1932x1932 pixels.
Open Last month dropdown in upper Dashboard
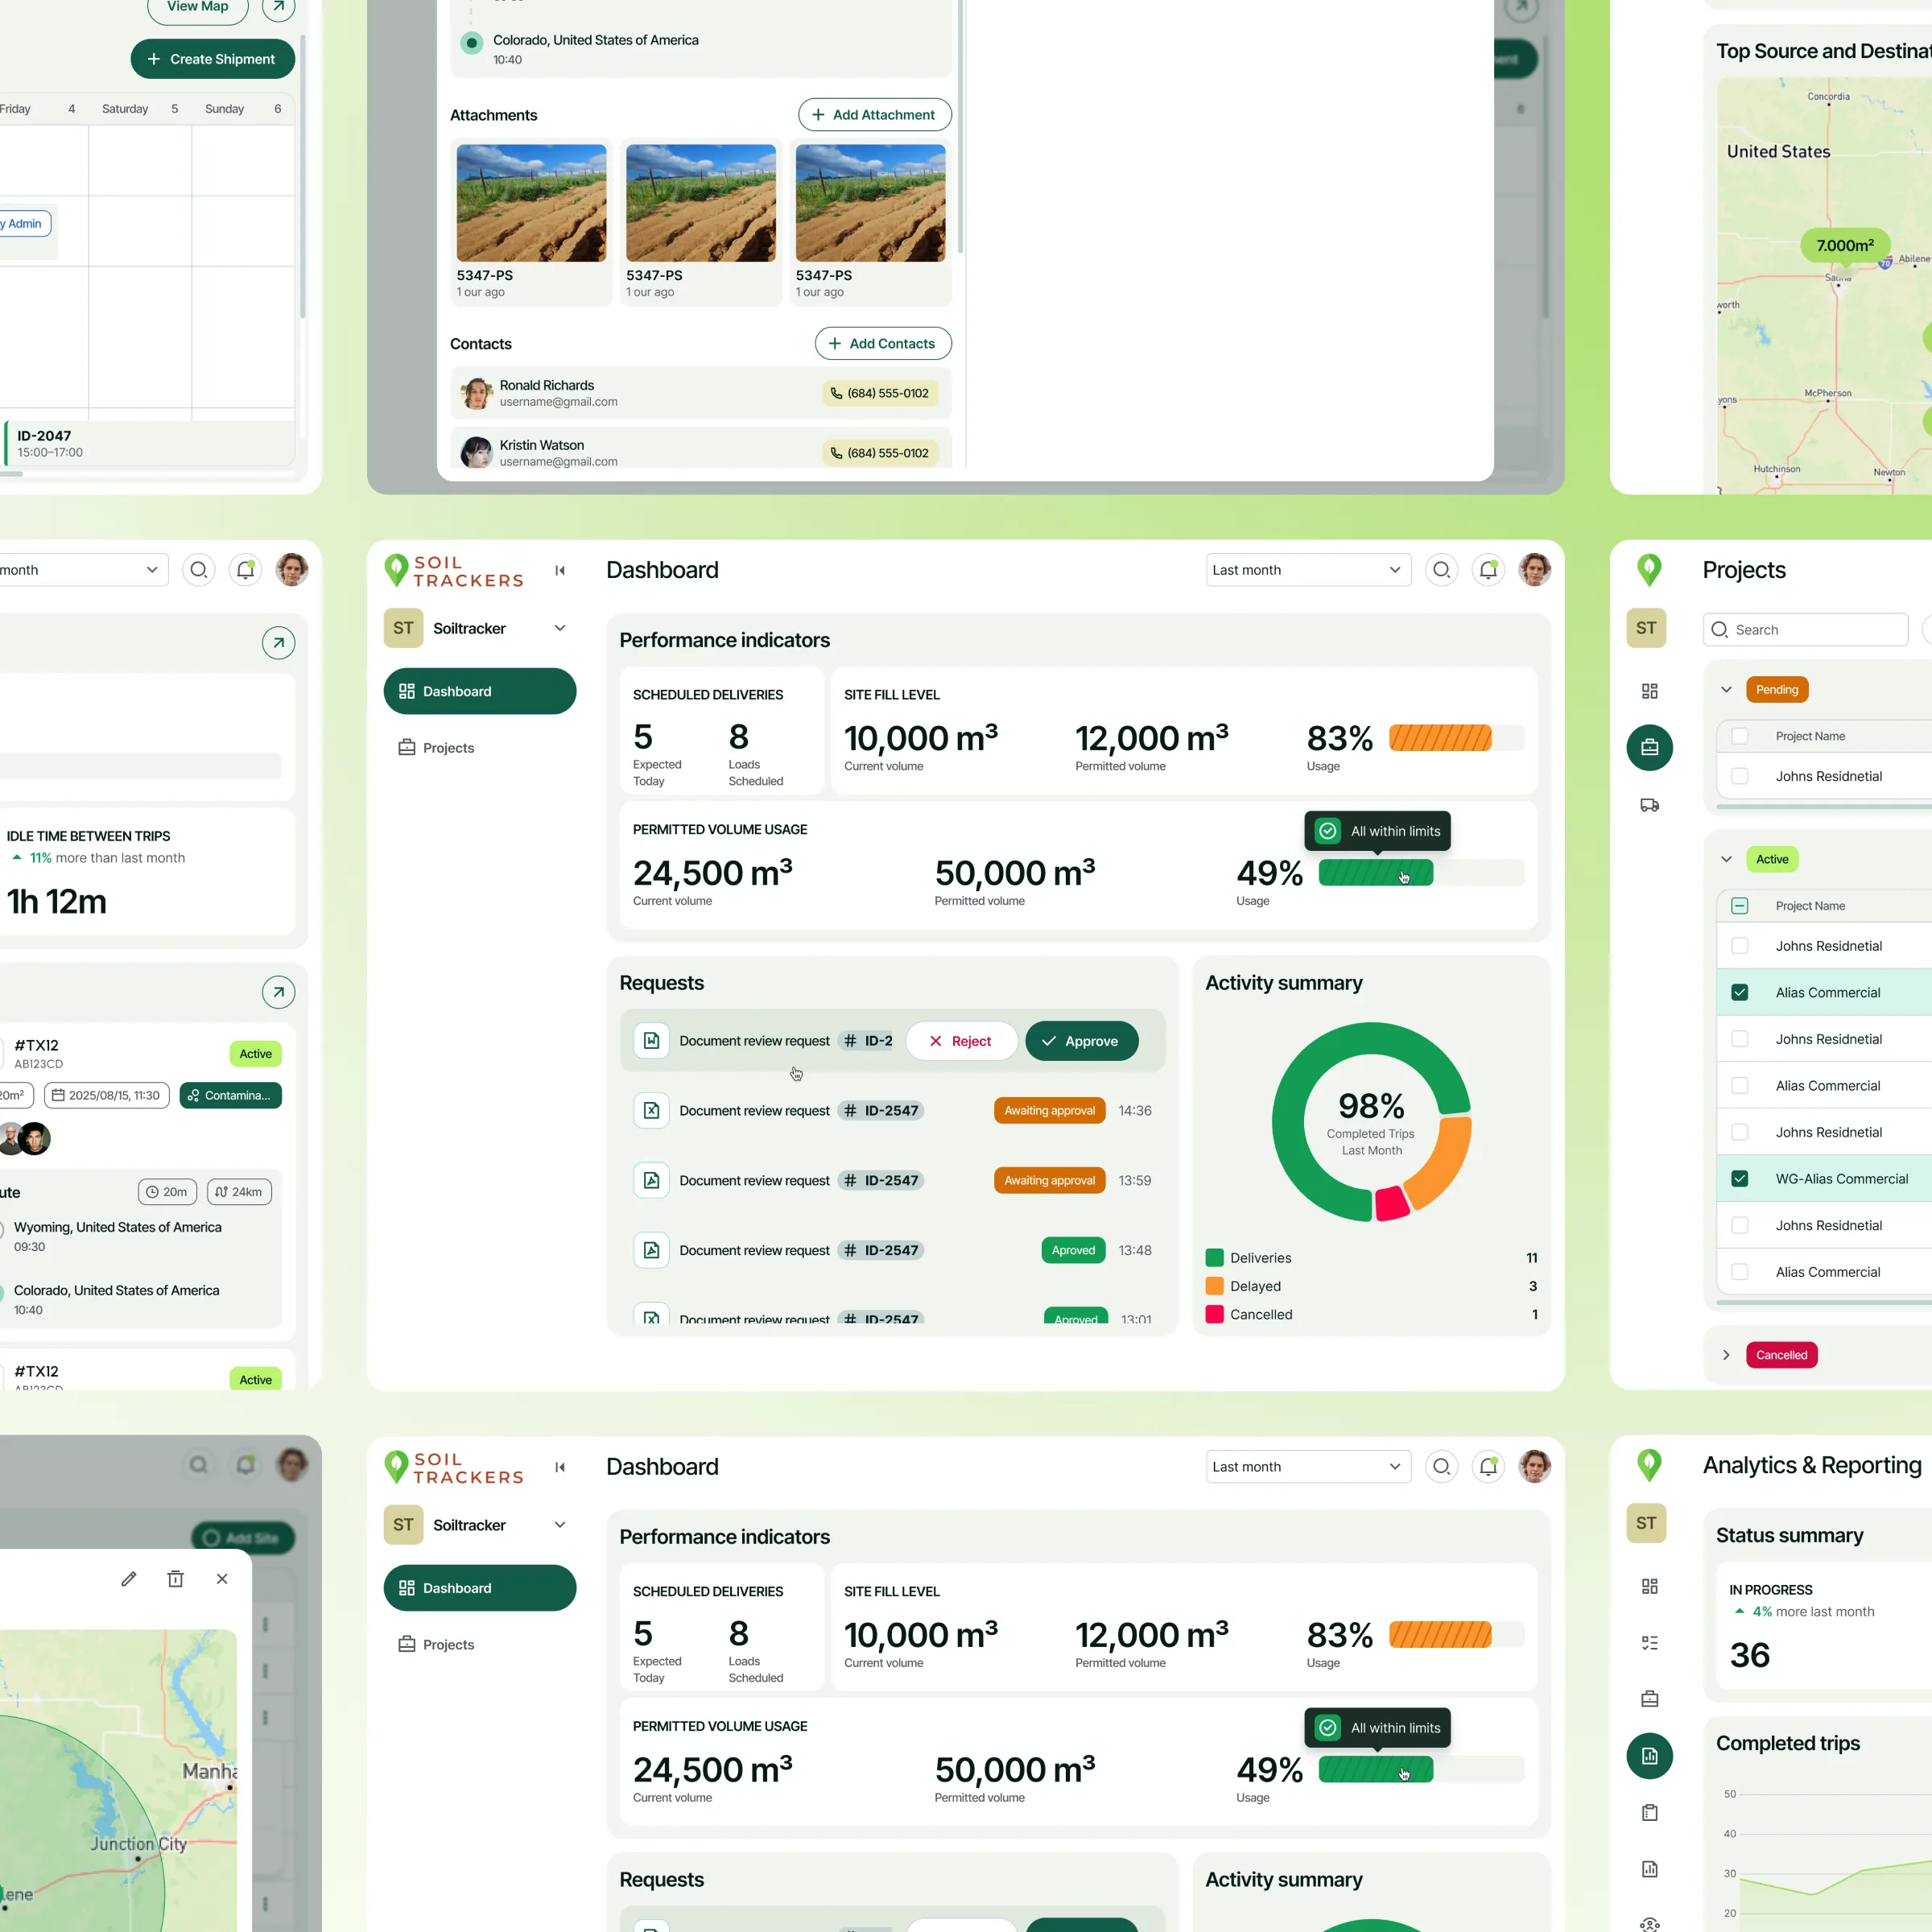[x=1308, y=570]
